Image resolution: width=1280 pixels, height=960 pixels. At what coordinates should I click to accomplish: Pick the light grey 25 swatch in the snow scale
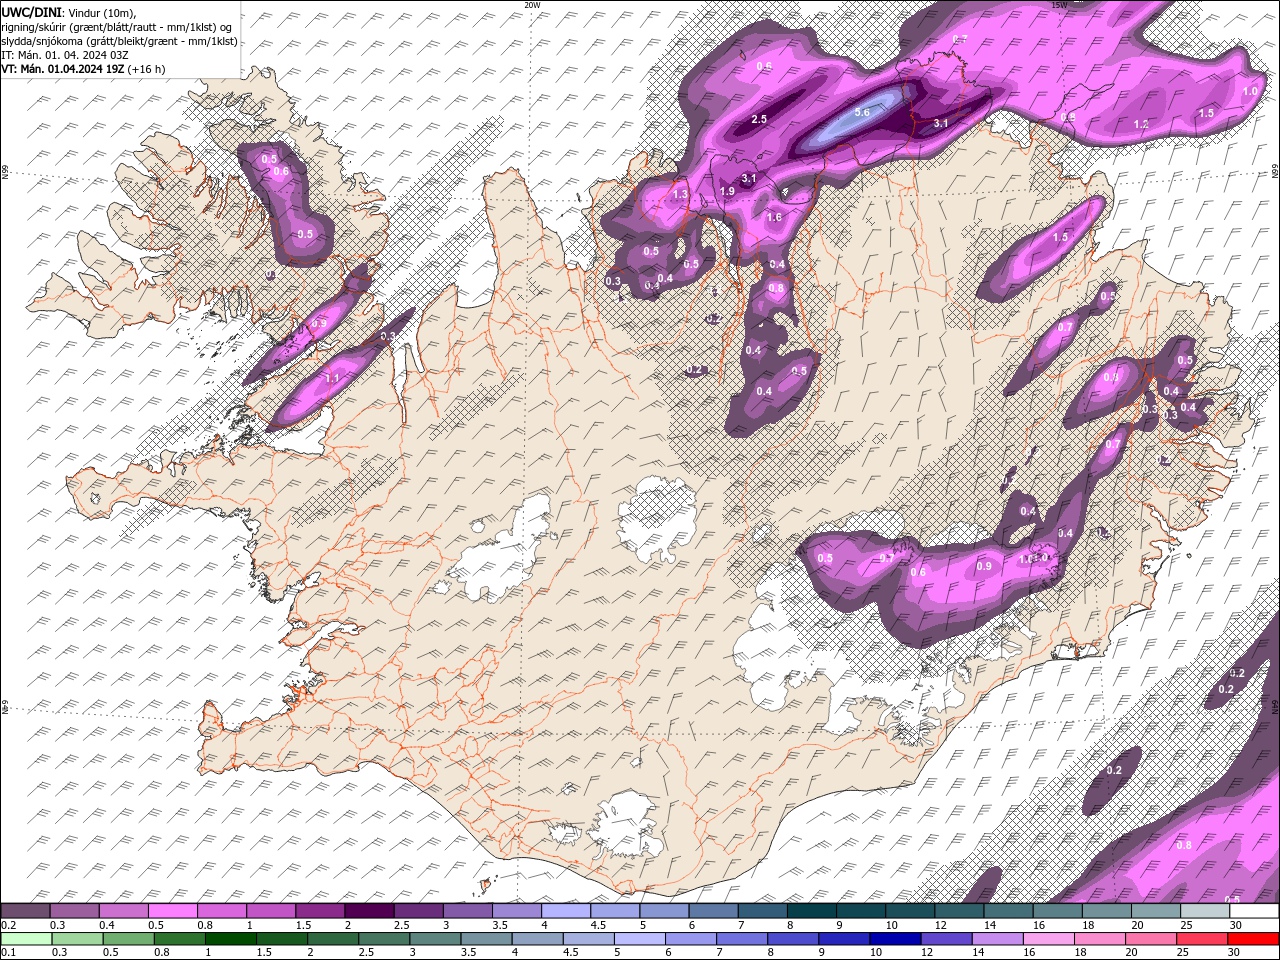1204,911
